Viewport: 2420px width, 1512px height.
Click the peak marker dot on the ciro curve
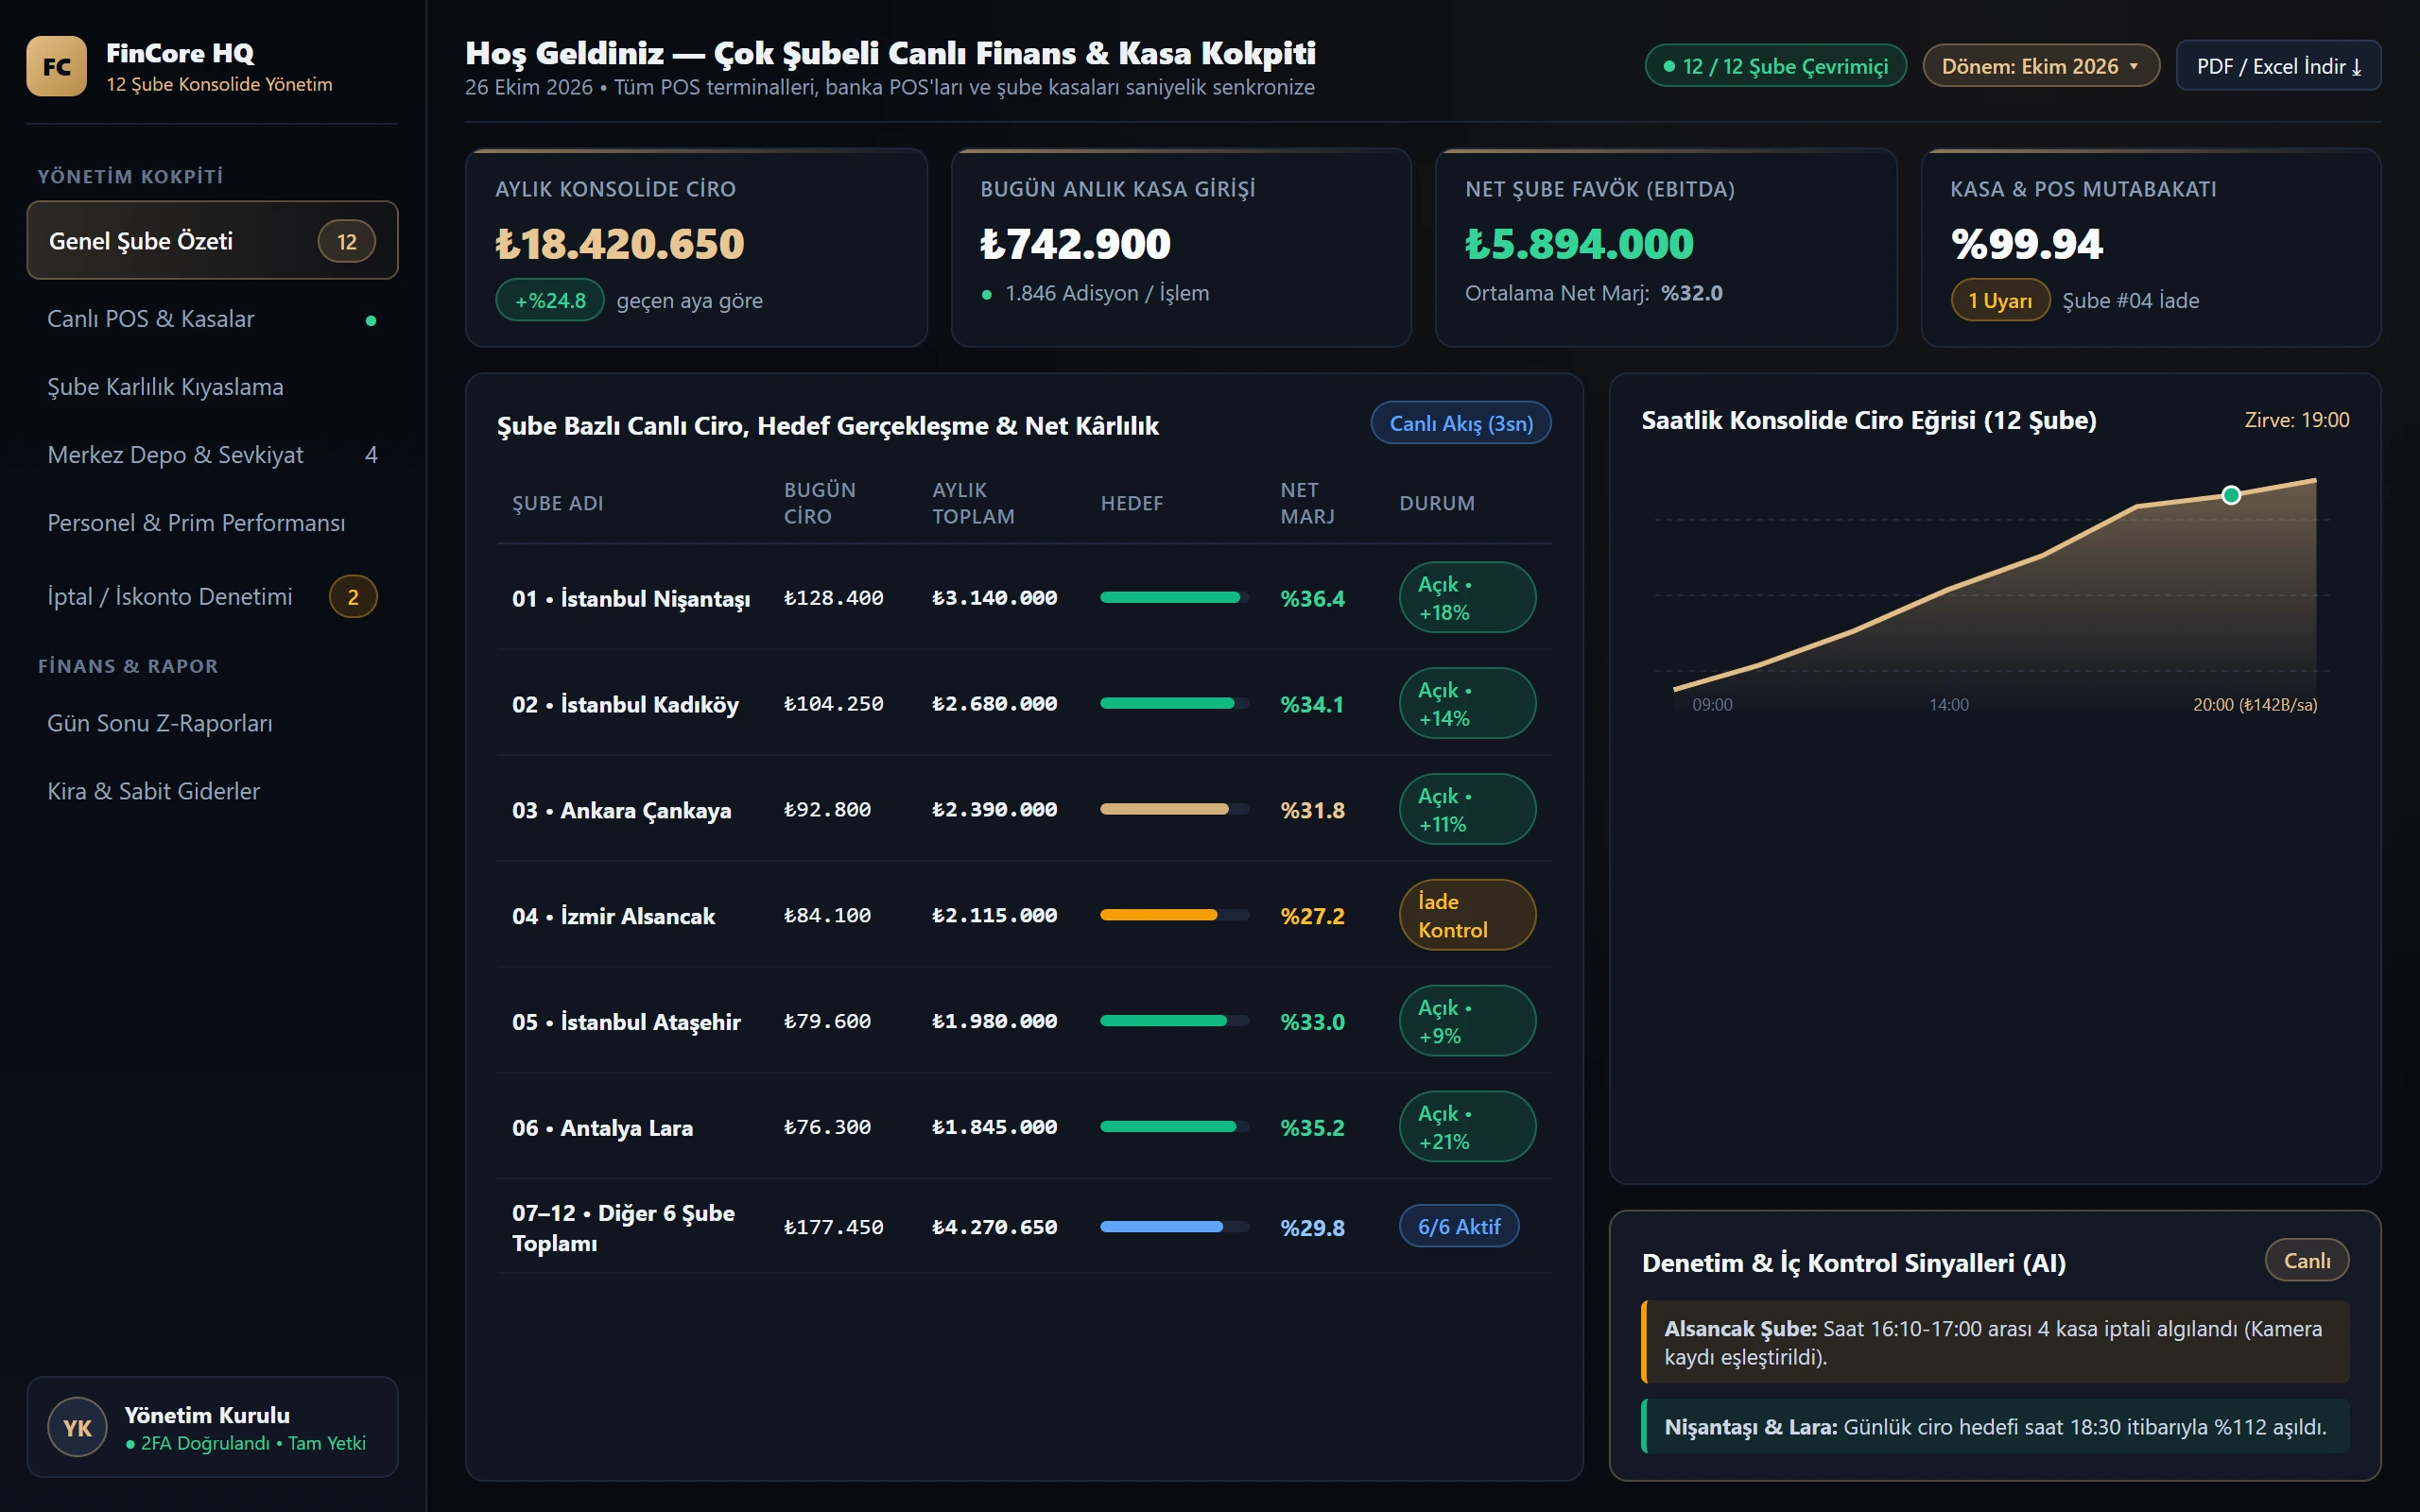pos(2231,495)
